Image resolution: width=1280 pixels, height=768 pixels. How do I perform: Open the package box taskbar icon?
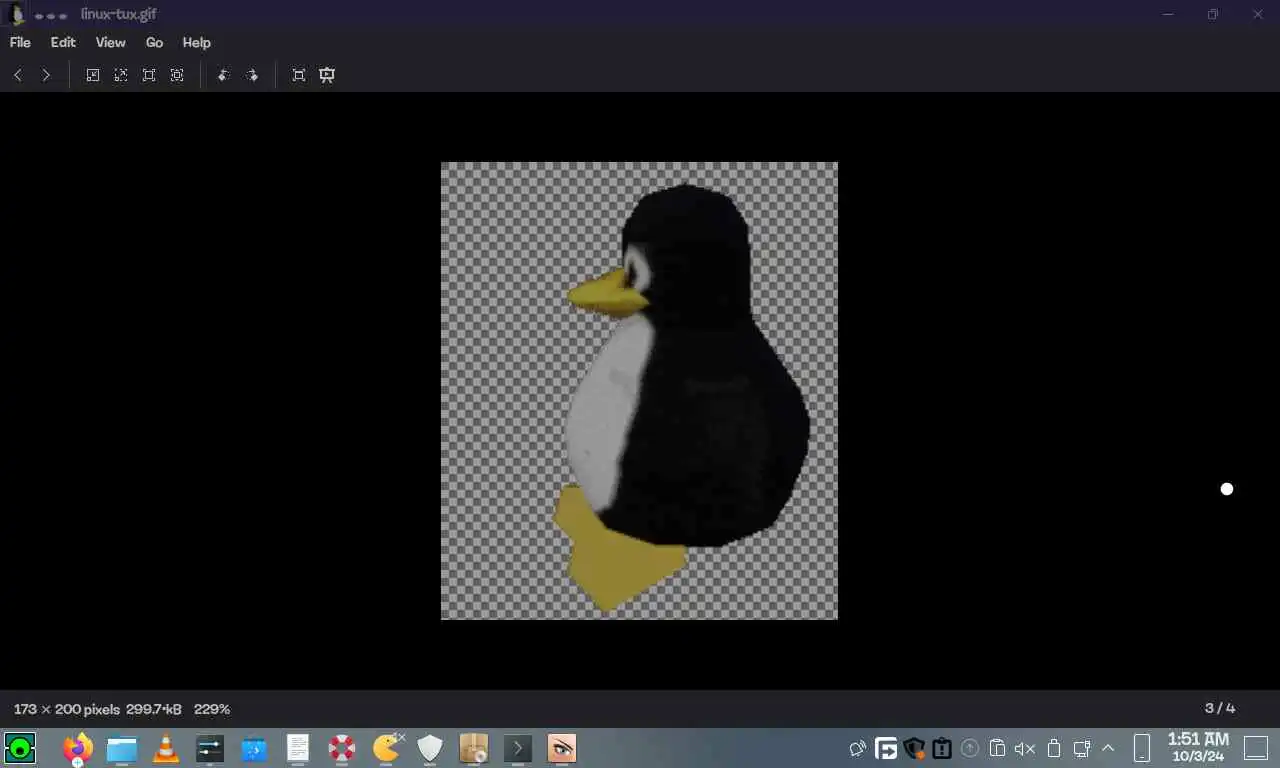[x=474, y=748]
